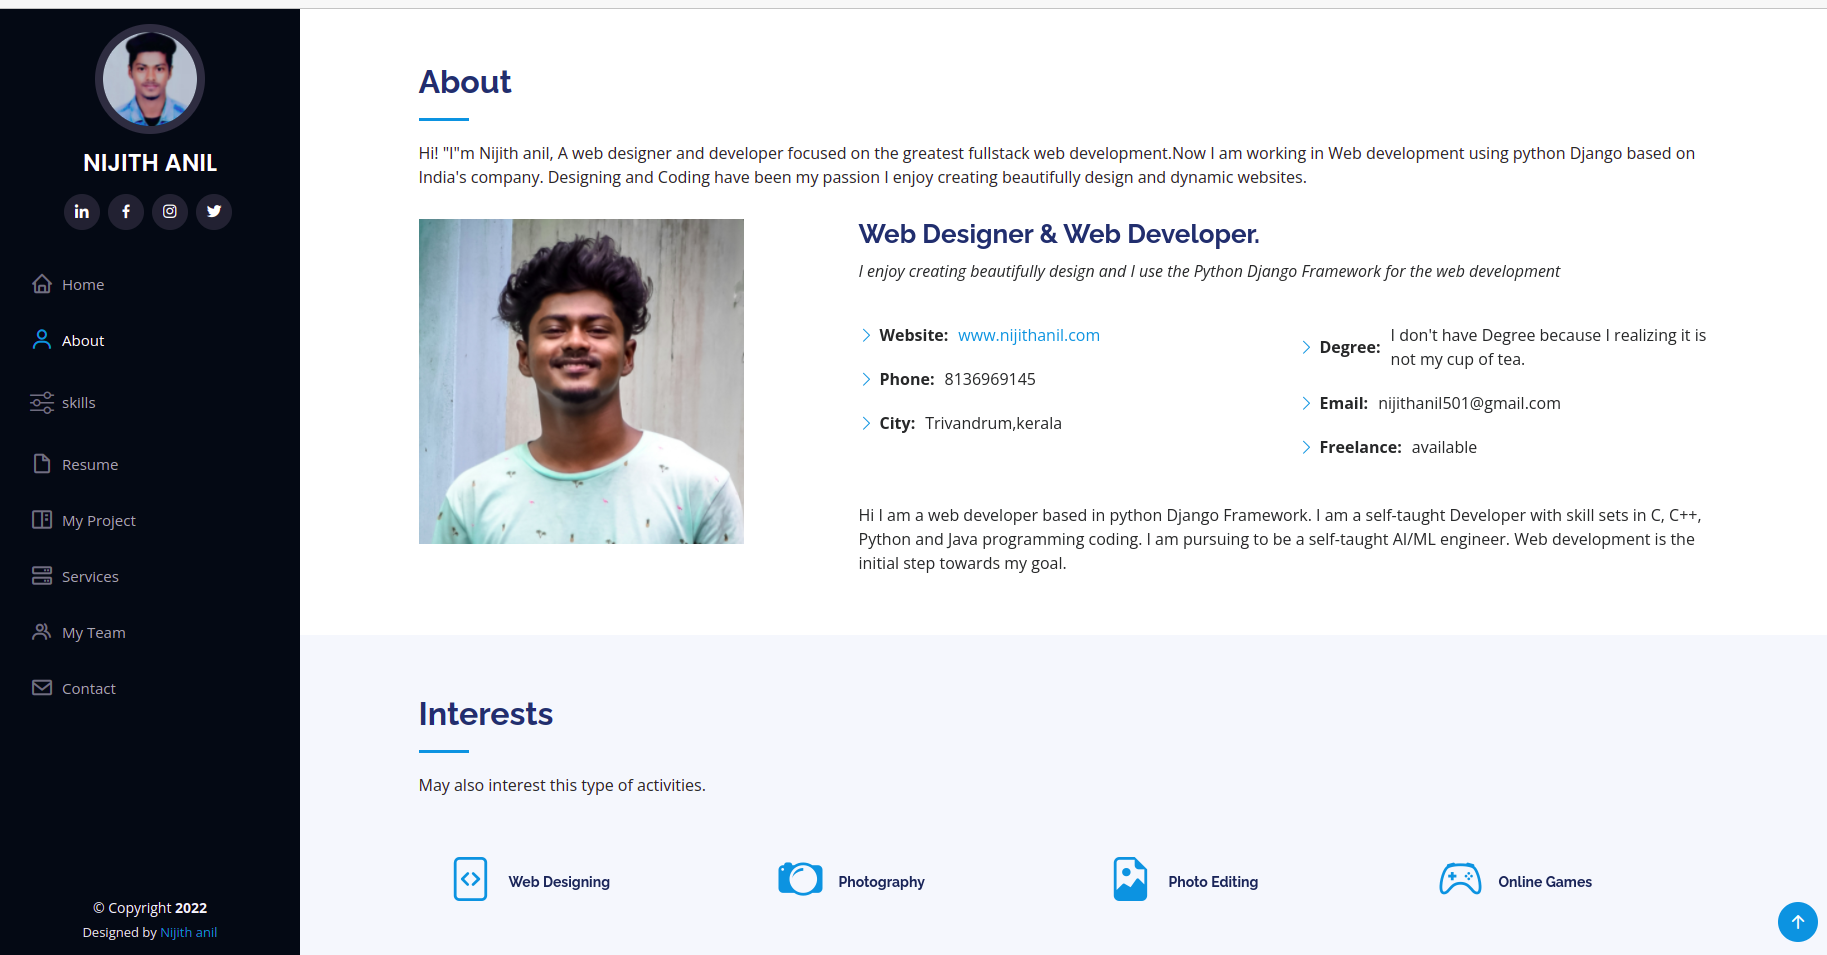Click the arrow beside Degree

tap(1306, 347)
